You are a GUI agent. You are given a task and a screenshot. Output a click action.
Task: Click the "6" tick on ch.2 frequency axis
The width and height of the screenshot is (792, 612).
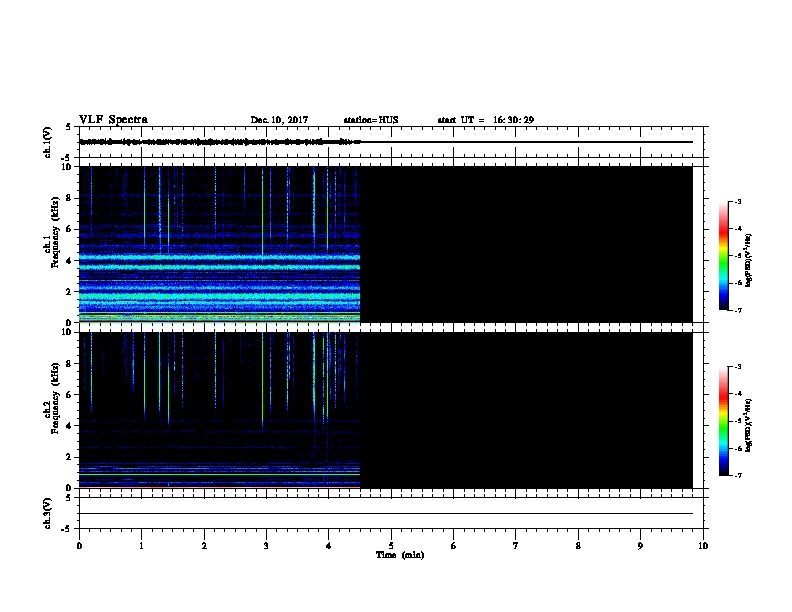pos(69,395)
